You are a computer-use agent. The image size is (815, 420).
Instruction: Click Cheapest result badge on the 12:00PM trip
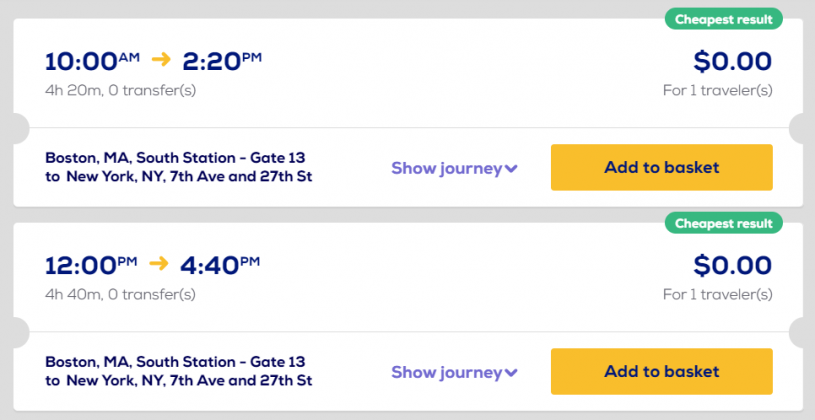pos(723,223)
